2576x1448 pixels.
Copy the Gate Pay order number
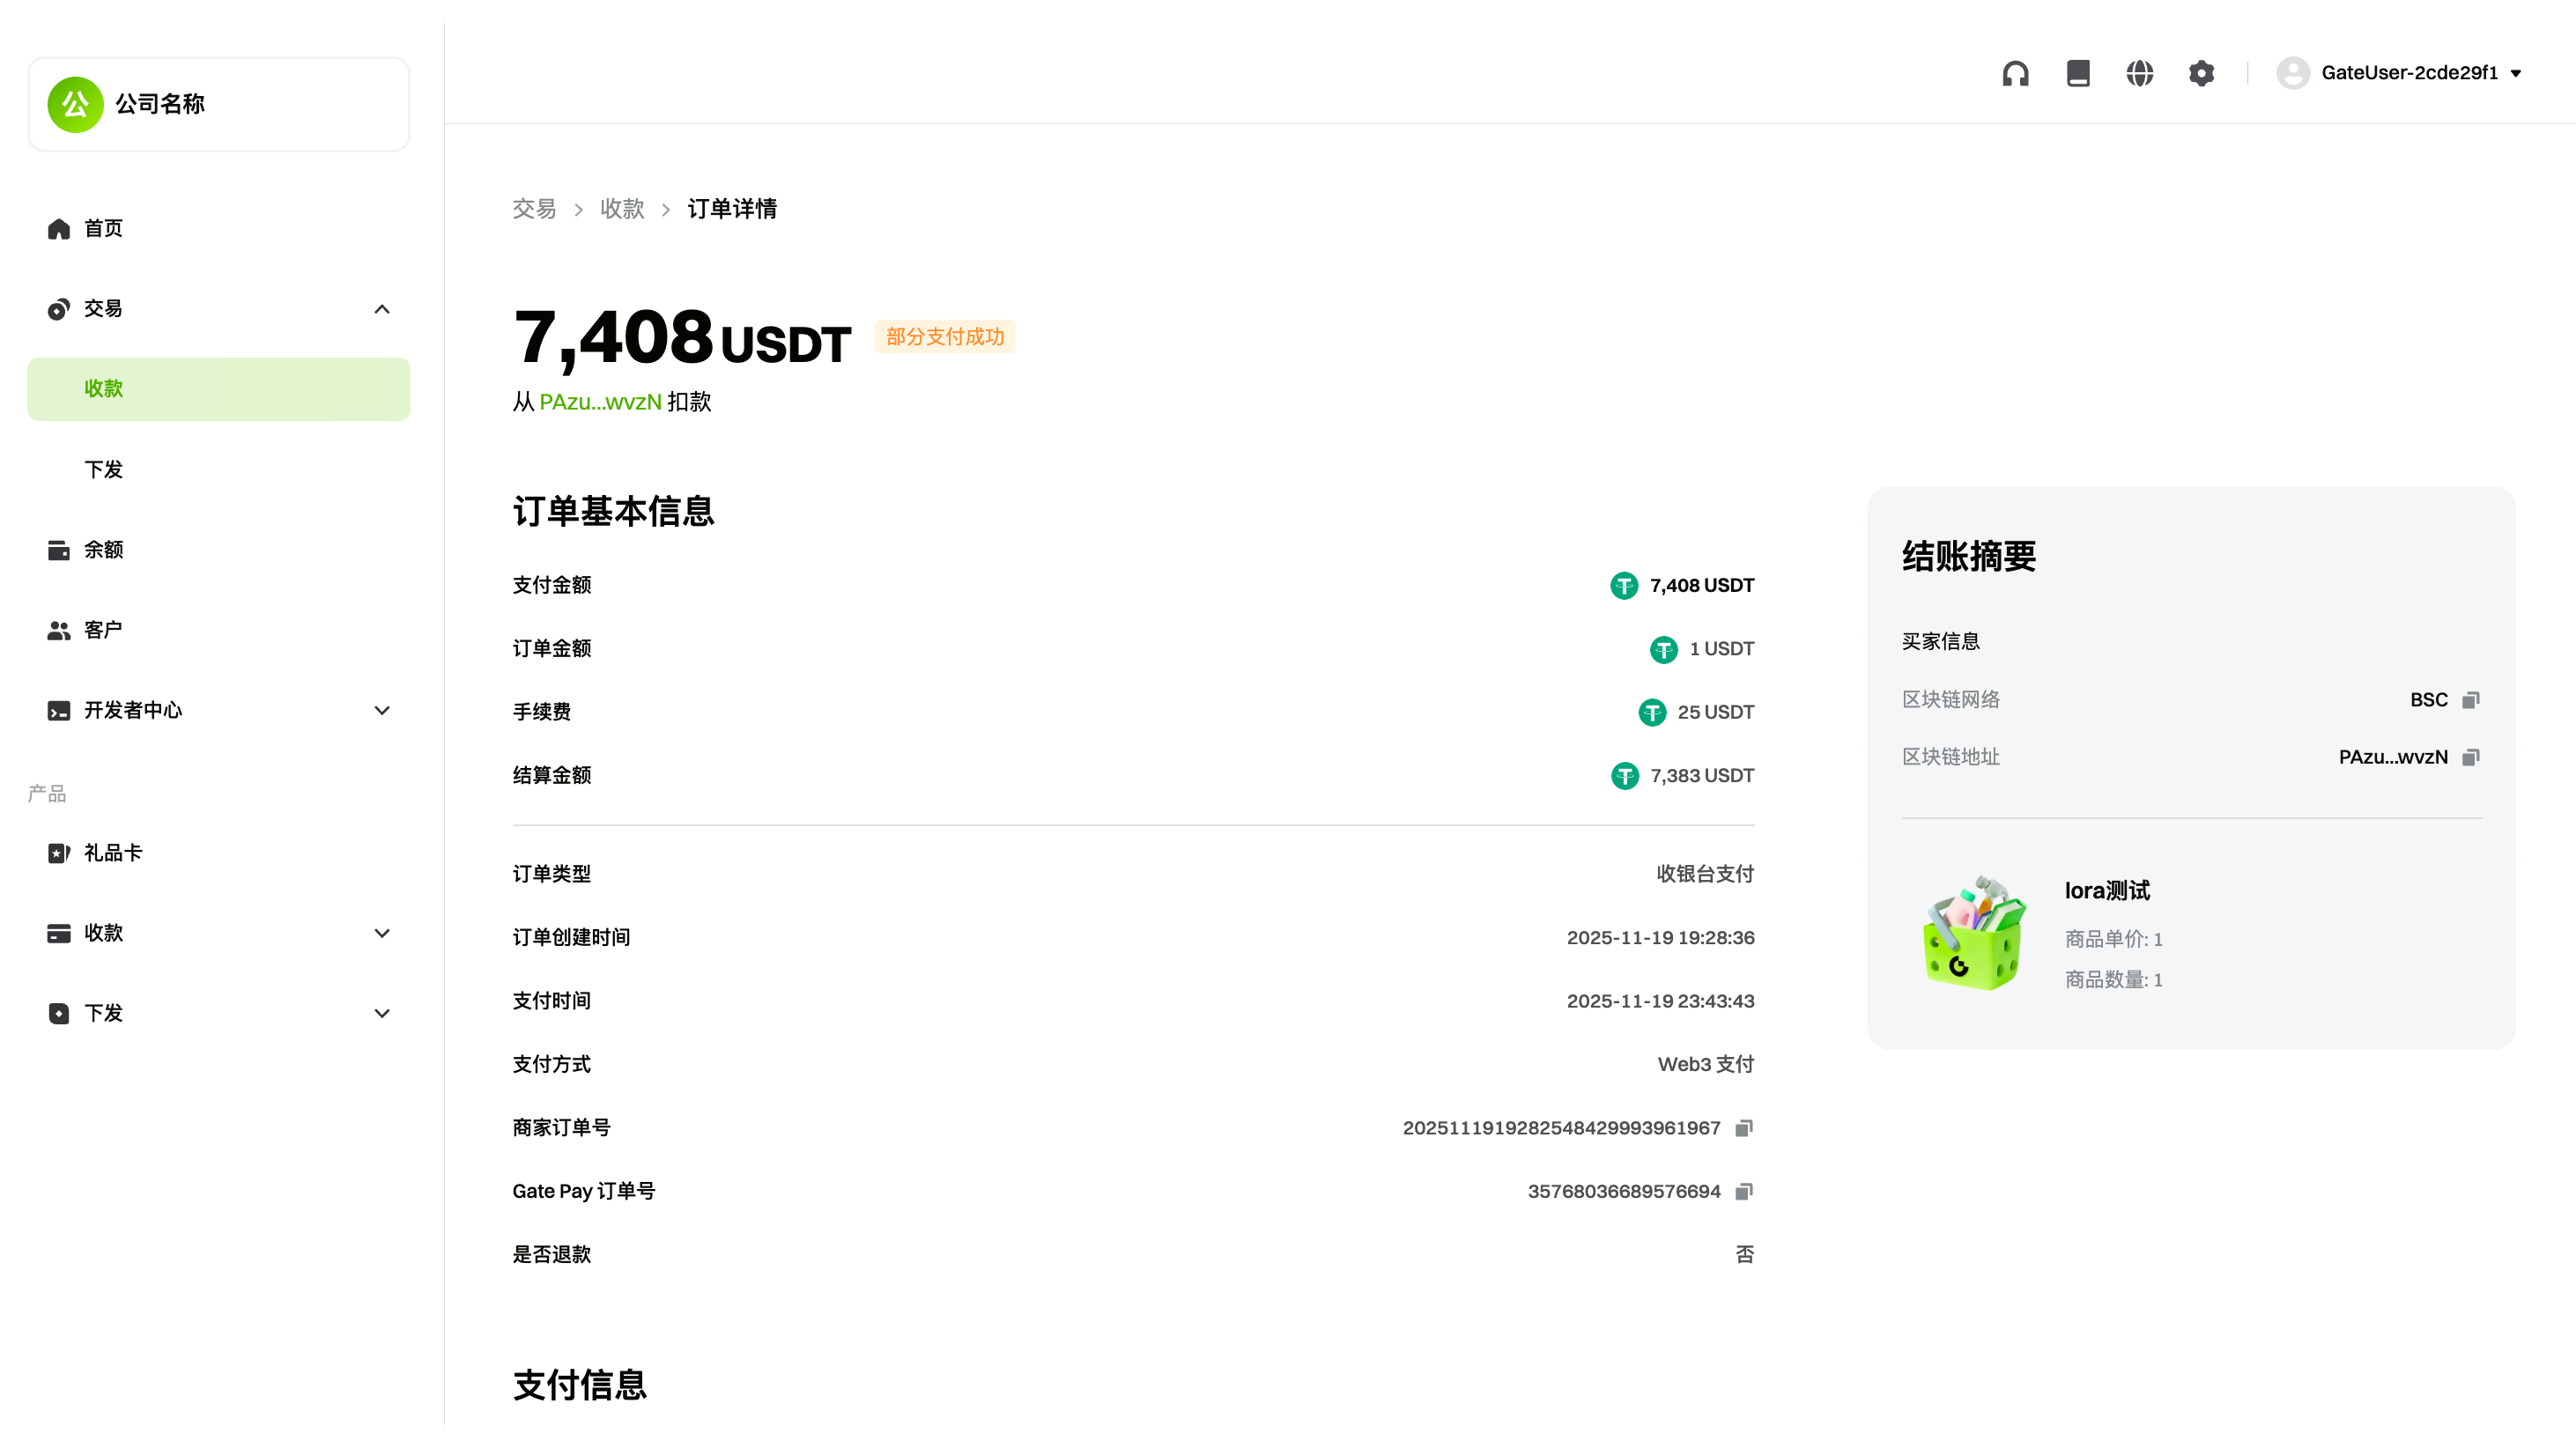(1744, 1191)
